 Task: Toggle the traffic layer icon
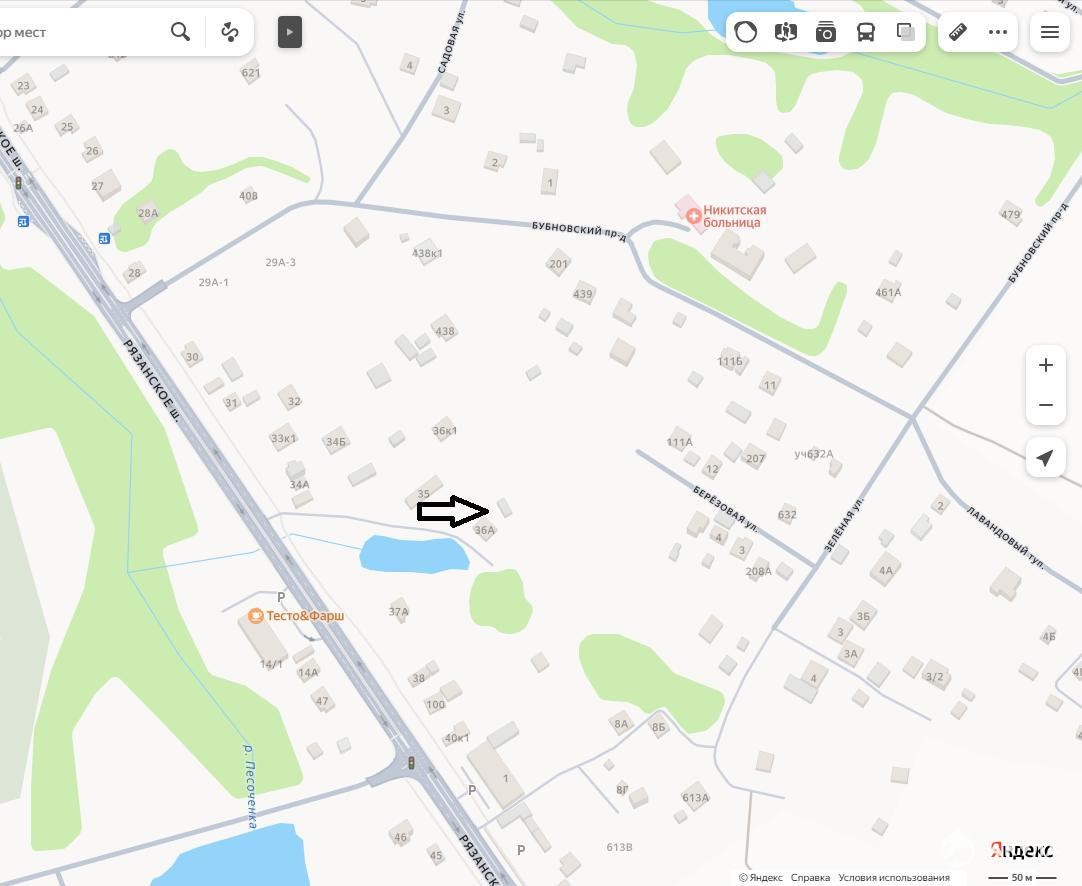coord(745,32)
